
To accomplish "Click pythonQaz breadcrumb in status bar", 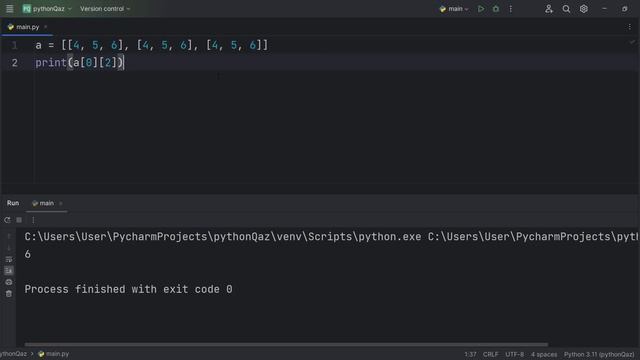I will [13, 354].
